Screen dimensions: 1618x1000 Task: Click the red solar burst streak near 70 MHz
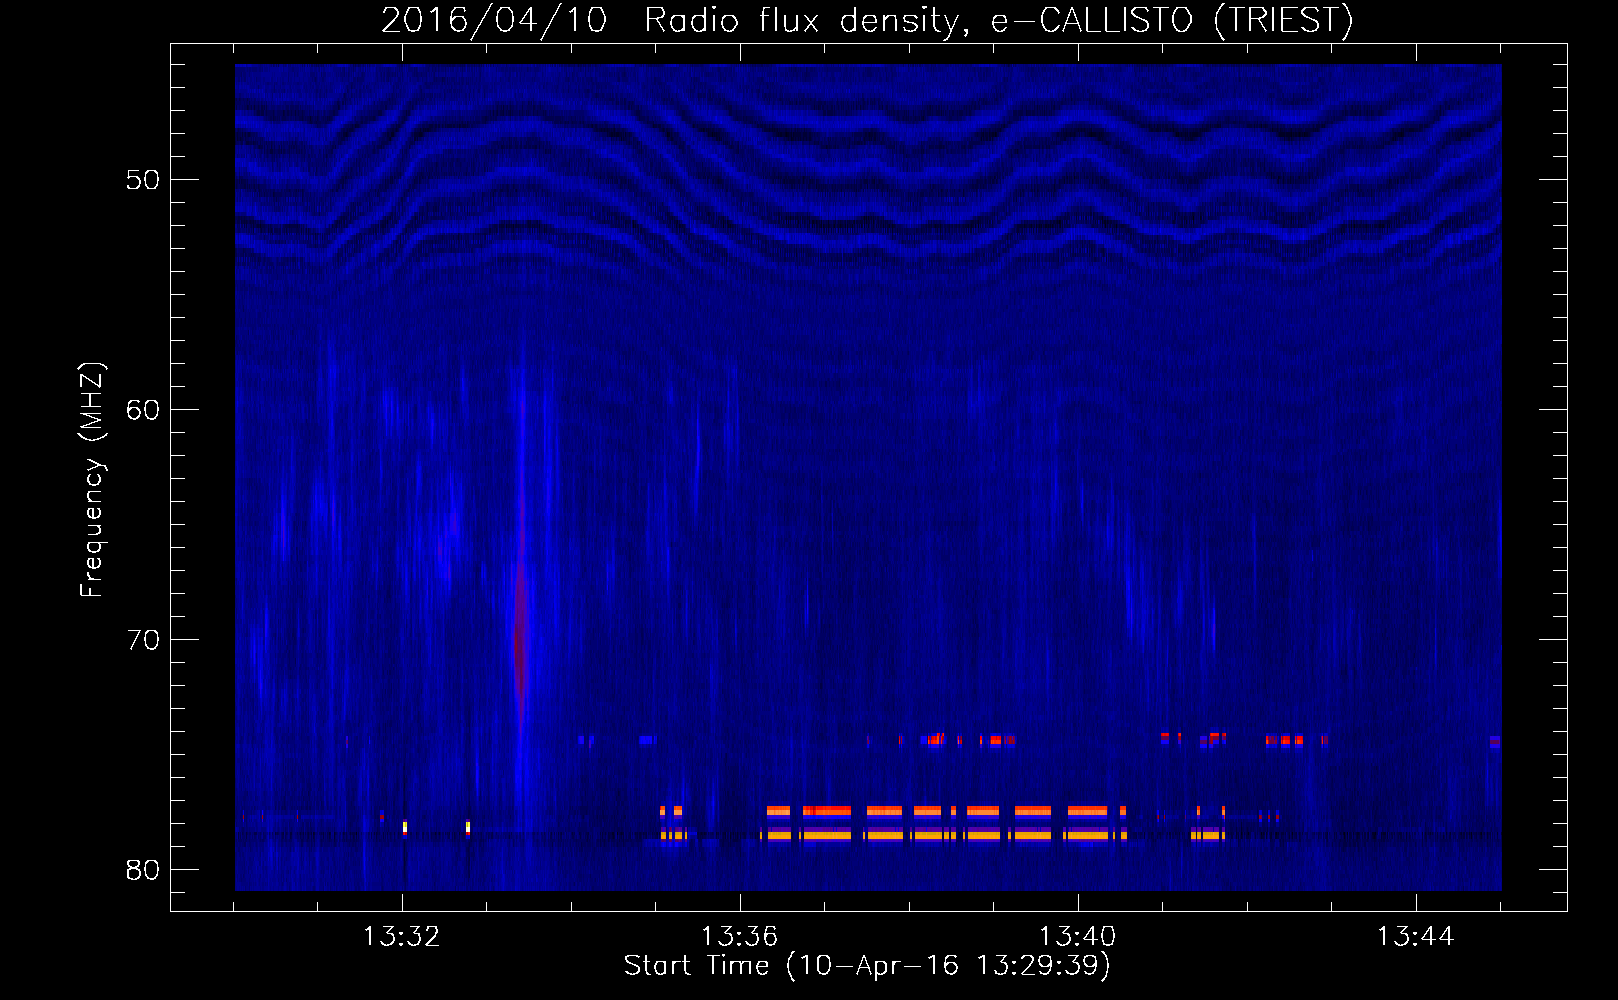(520, 640)
